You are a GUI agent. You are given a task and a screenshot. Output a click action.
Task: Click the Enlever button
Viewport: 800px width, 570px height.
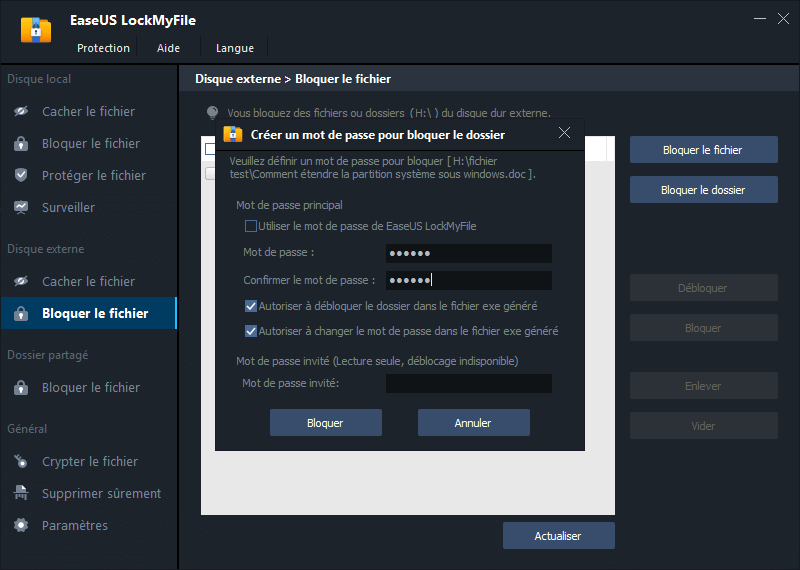click(704, 386)
